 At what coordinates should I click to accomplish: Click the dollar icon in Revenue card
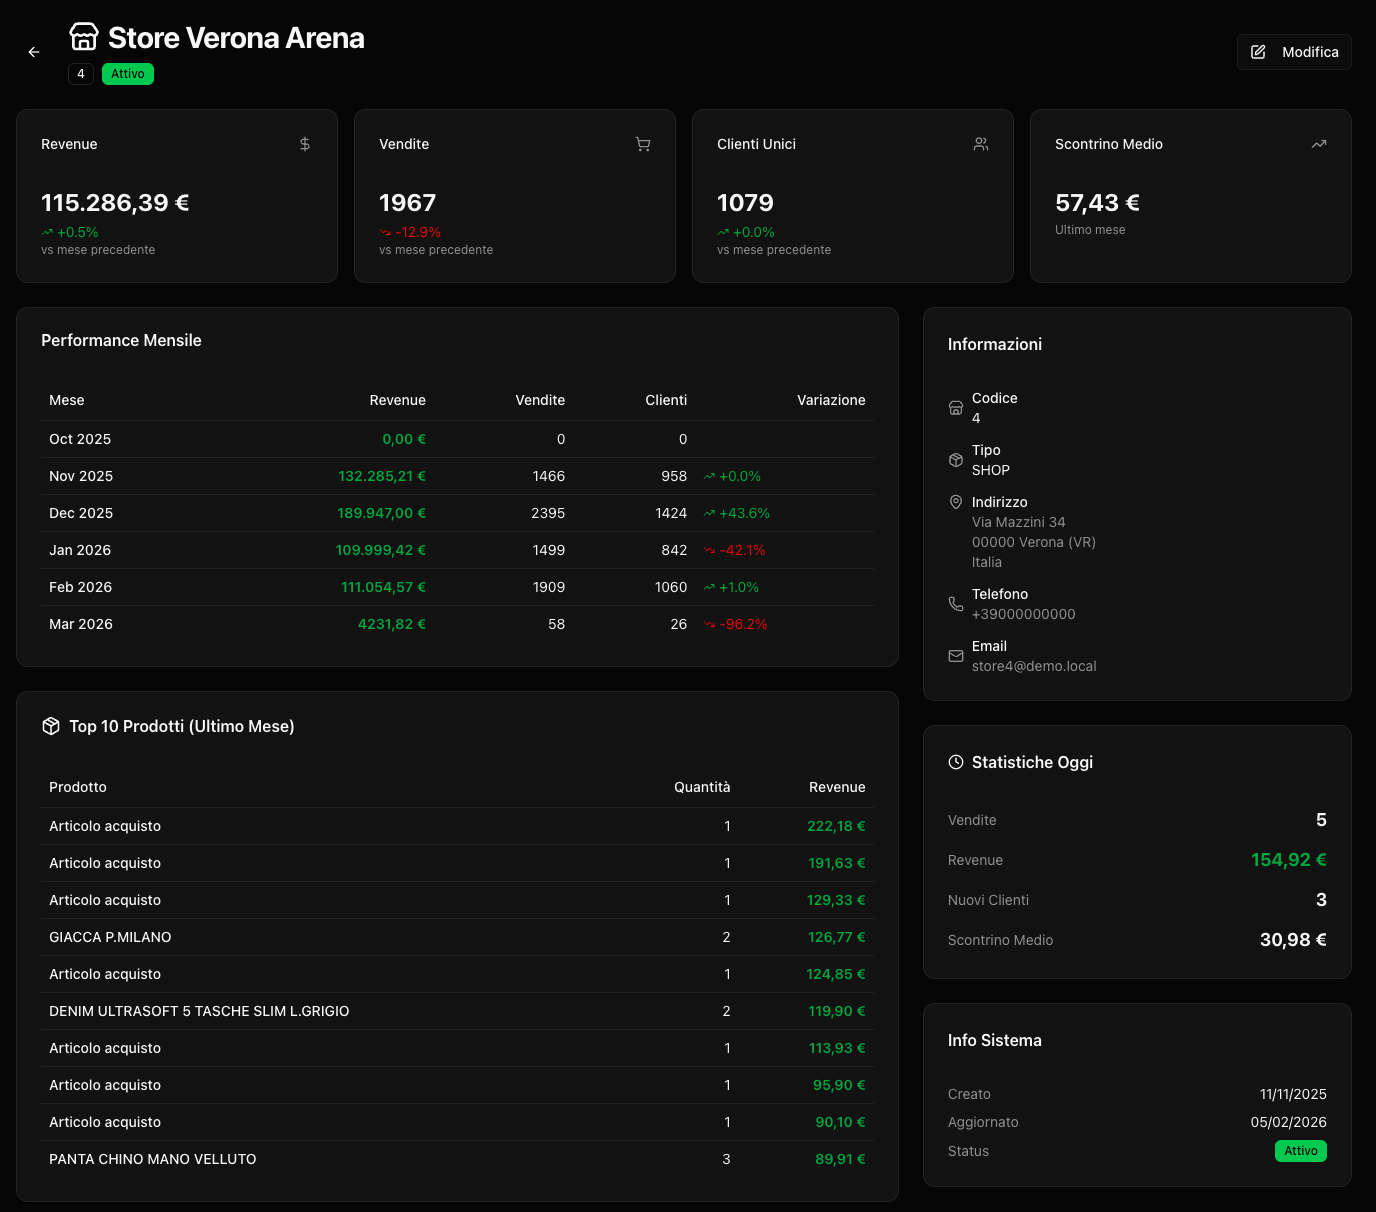[x=305, y=144]
